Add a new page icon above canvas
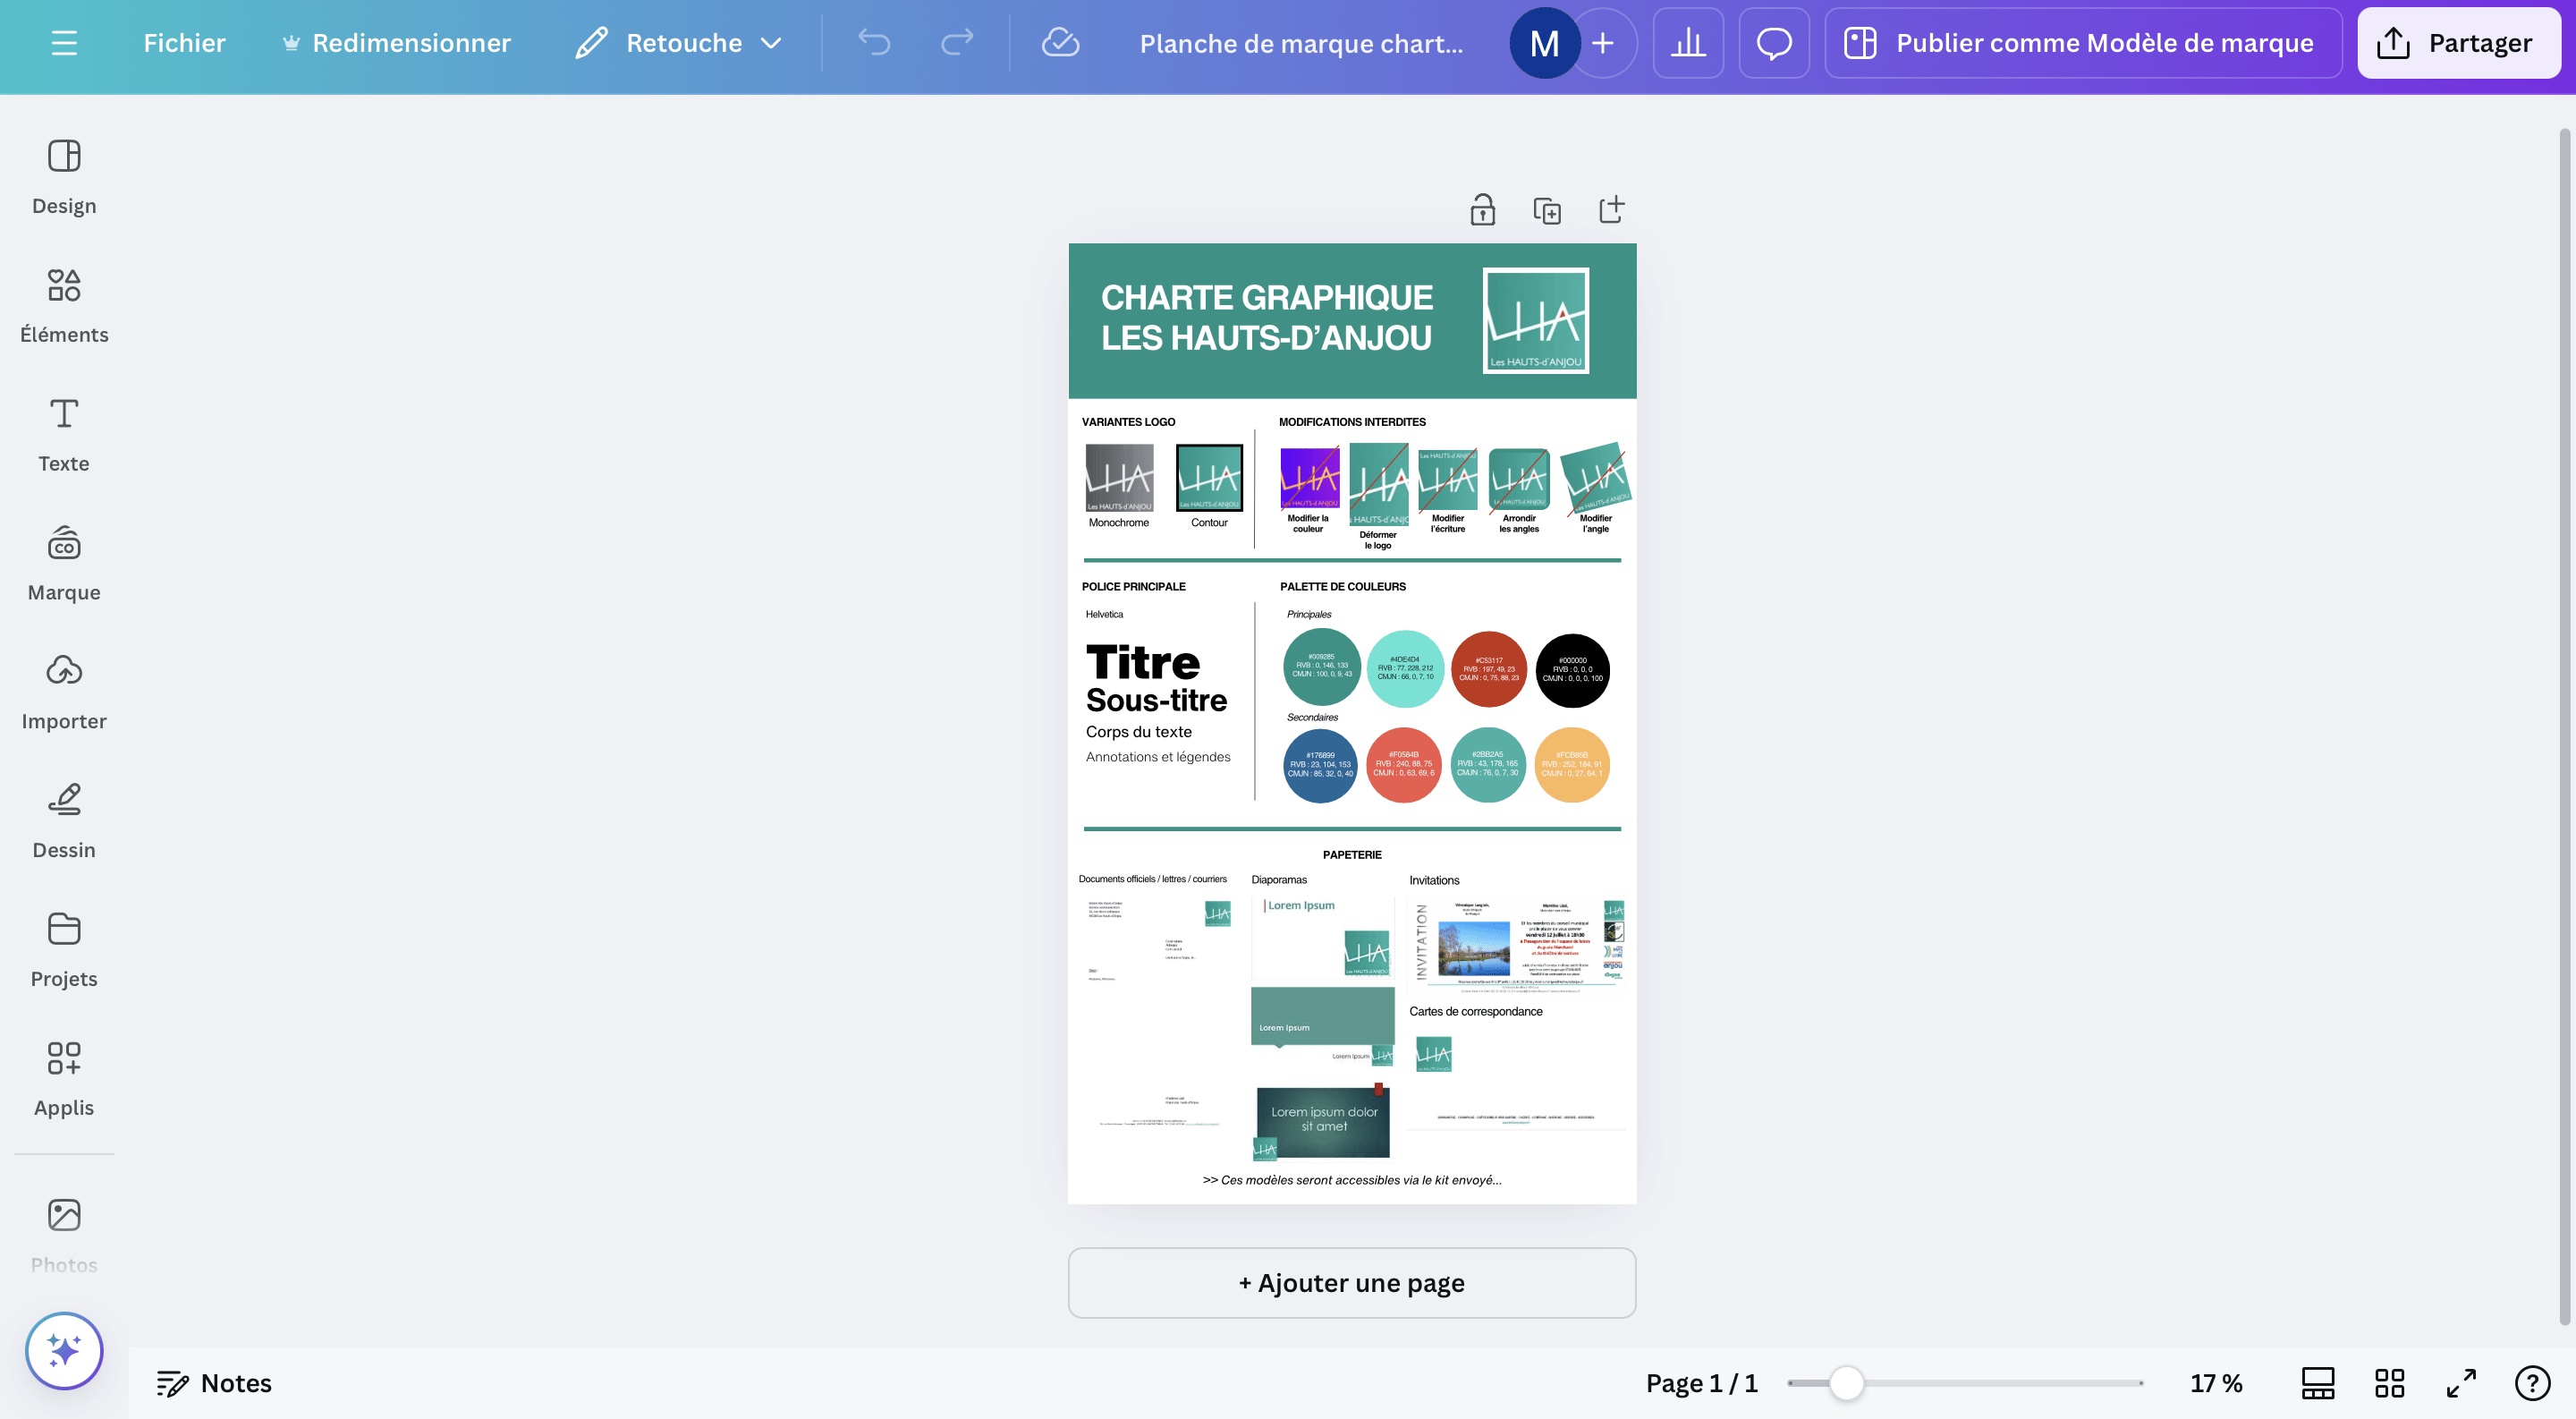 coord(1611,210)
